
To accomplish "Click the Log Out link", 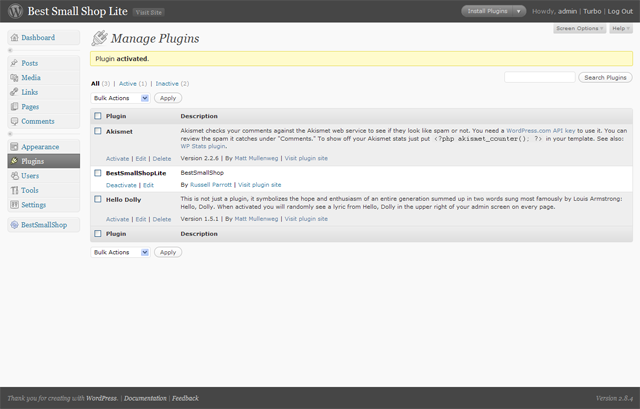I will tap(620, 11).
